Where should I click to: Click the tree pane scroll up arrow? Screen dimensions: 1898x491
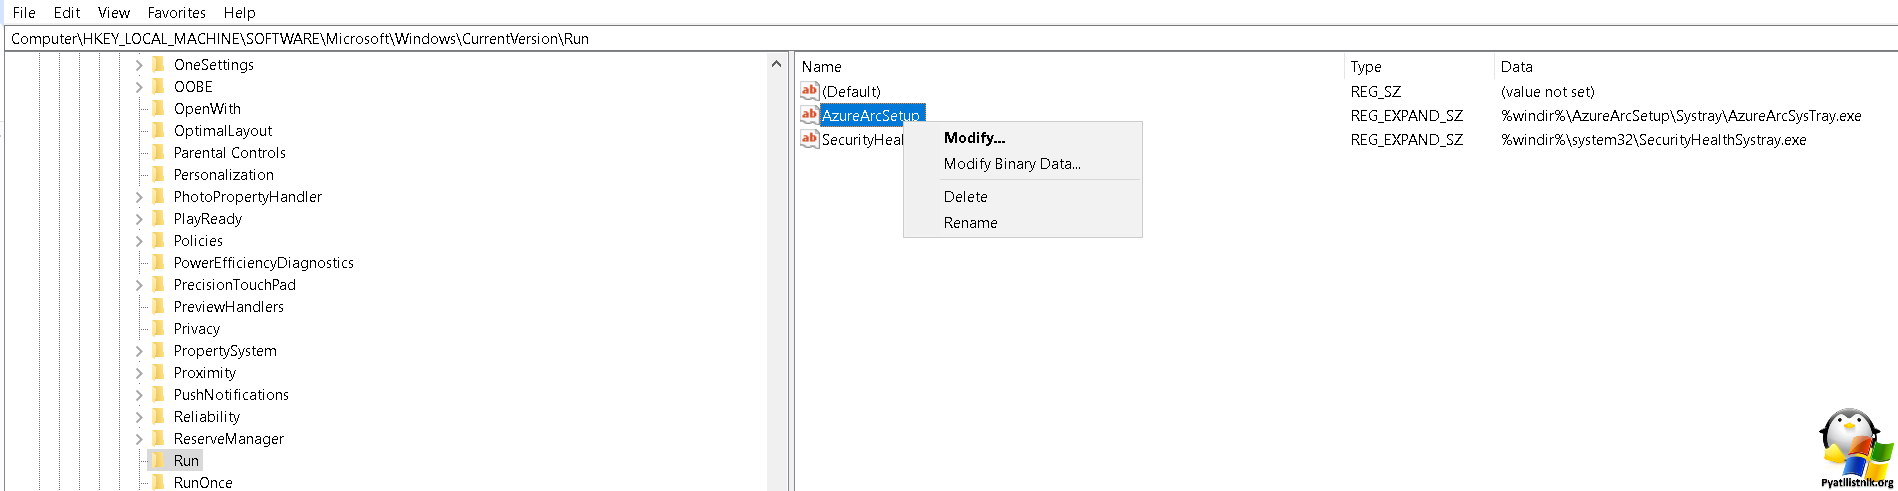776,64
